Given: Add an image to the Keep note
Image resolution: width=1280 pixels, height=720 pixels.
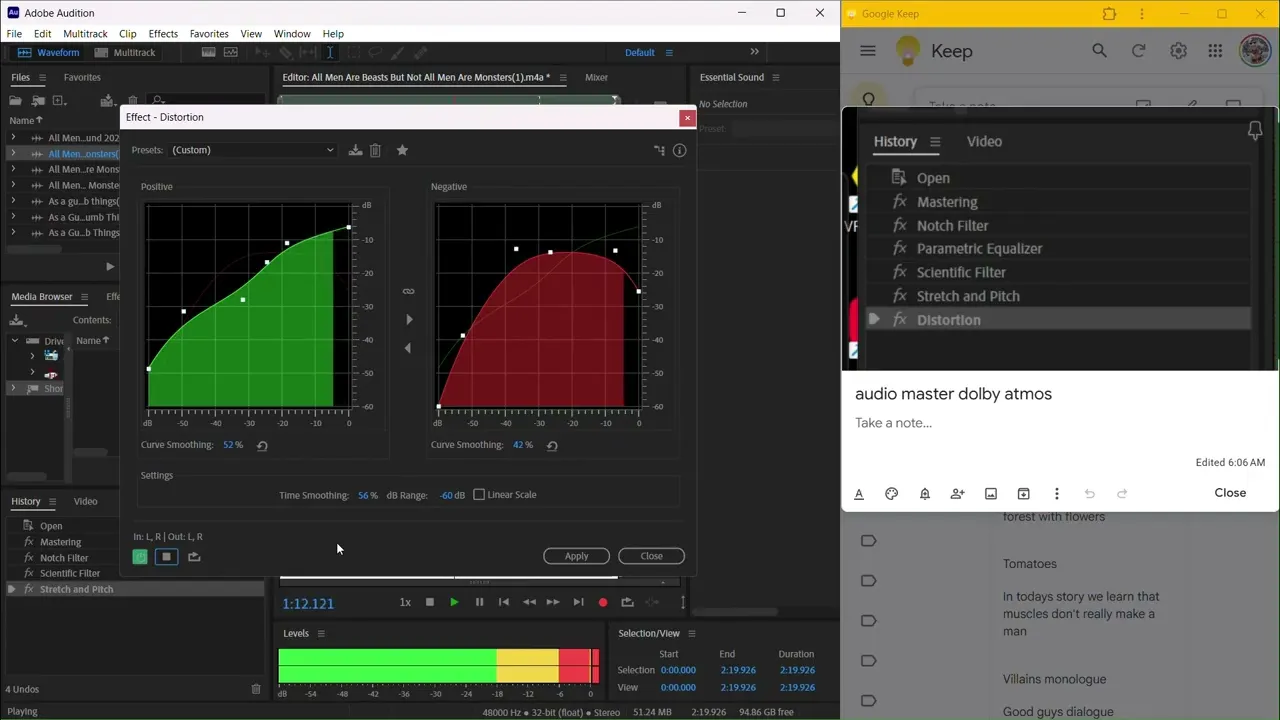Looking at the screenshot, I should click(990, 493).
